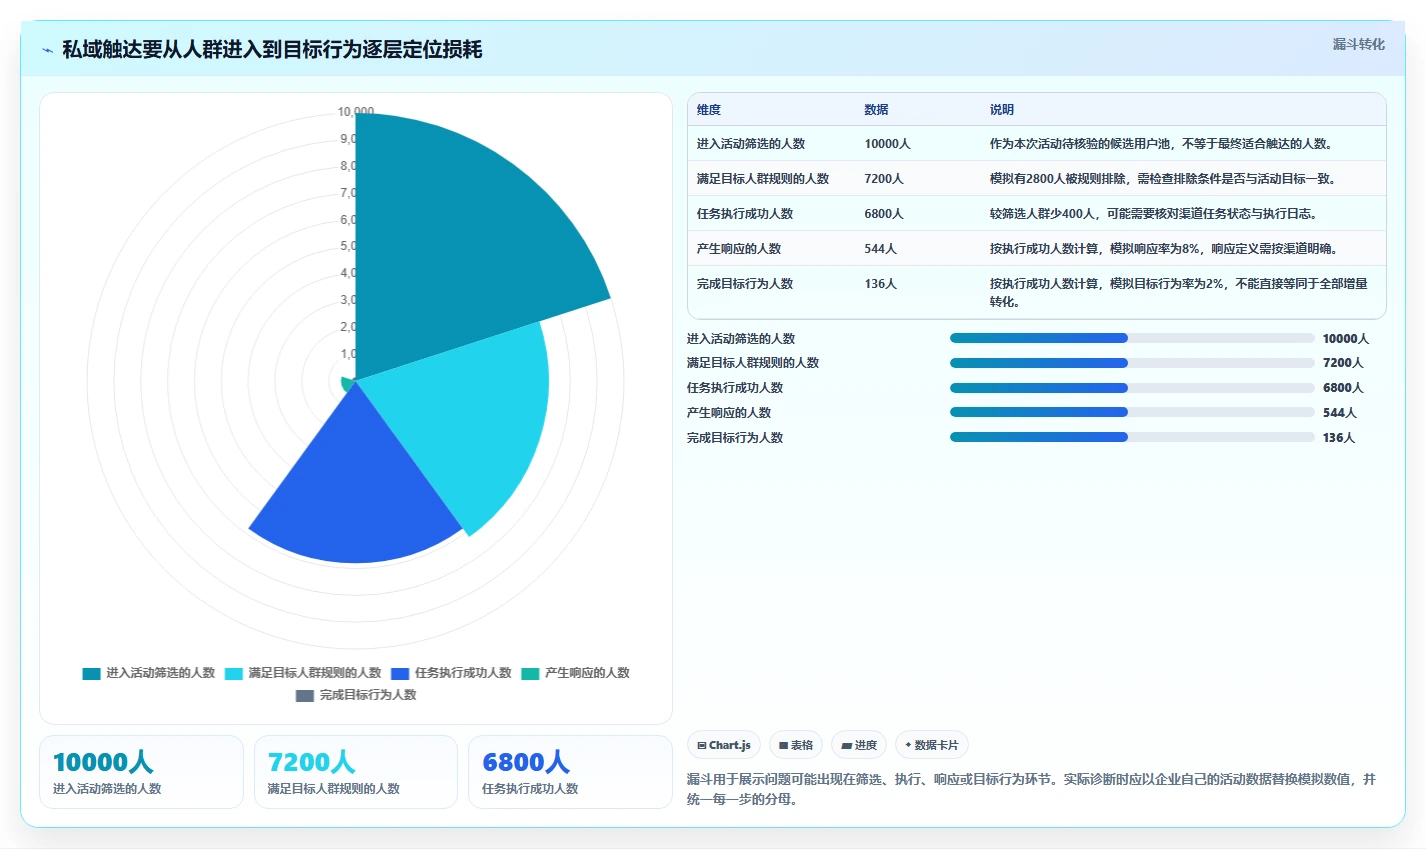
Task: Click the progress bar for 产生响应的人数
Action: (x=1132, y=412)
